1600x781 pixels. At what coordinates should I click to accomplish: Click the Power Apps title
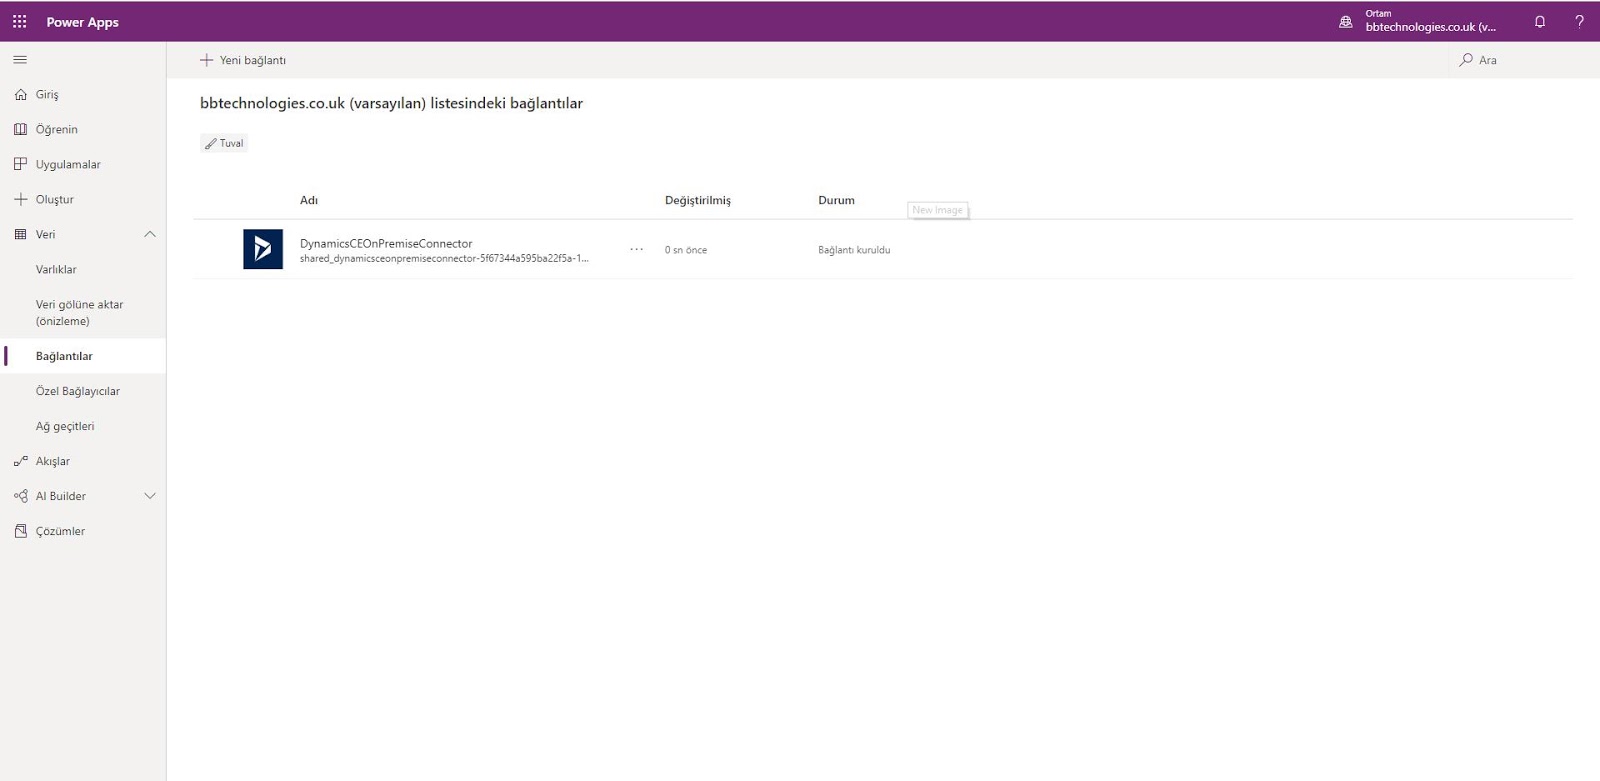pyautogui.click(x=82, y=22)
